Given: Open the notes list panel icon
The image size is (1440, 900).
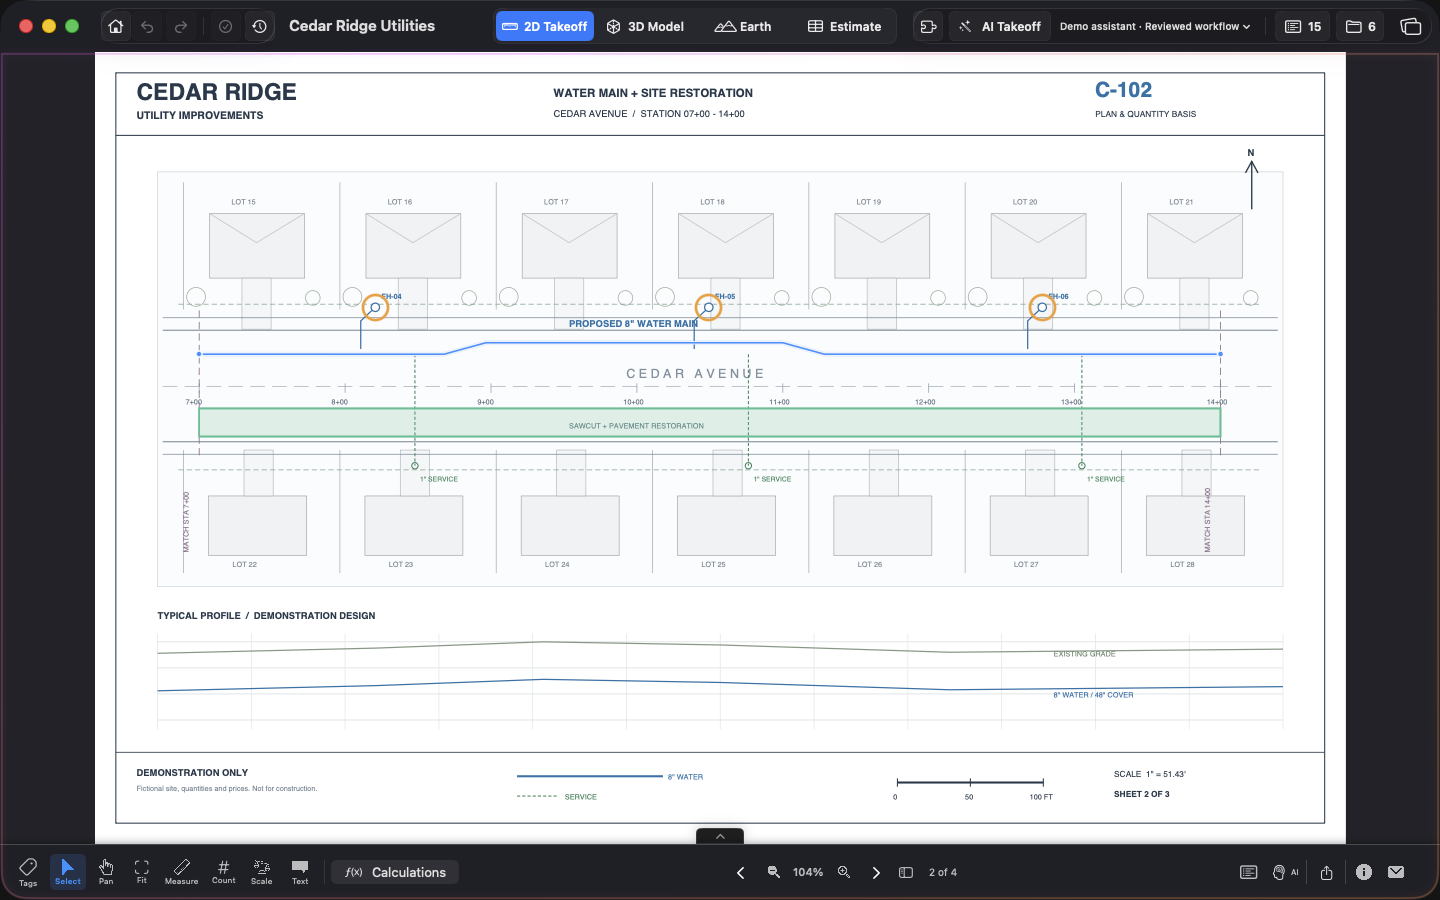Looking at the screenshot, I should [x=1249, y=873].
